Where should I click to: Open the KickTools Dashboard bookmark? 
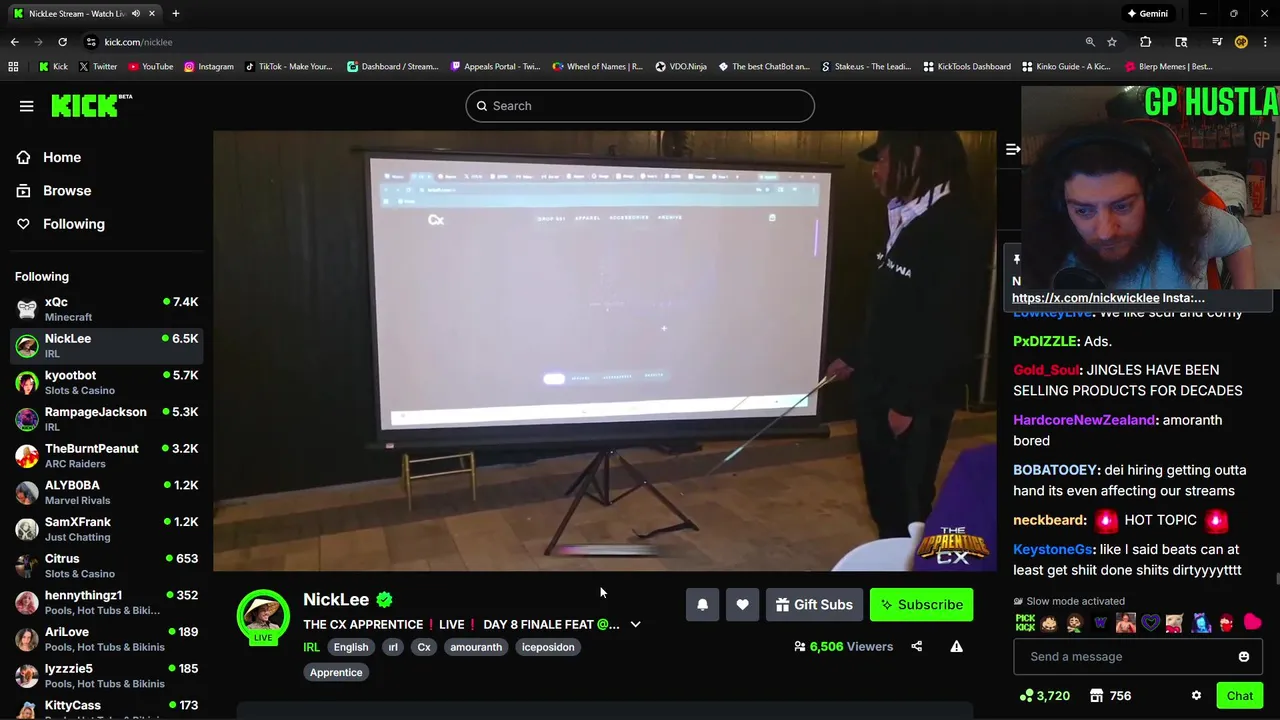967,67
